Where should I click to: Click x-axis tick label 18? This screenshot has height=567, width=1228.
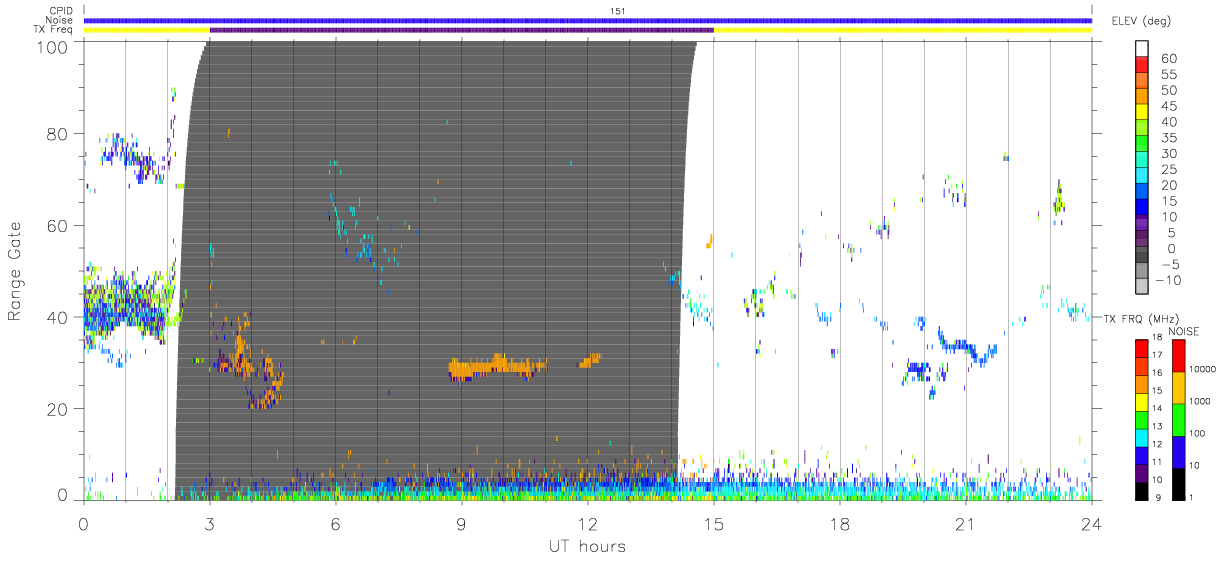click(840, 523)
